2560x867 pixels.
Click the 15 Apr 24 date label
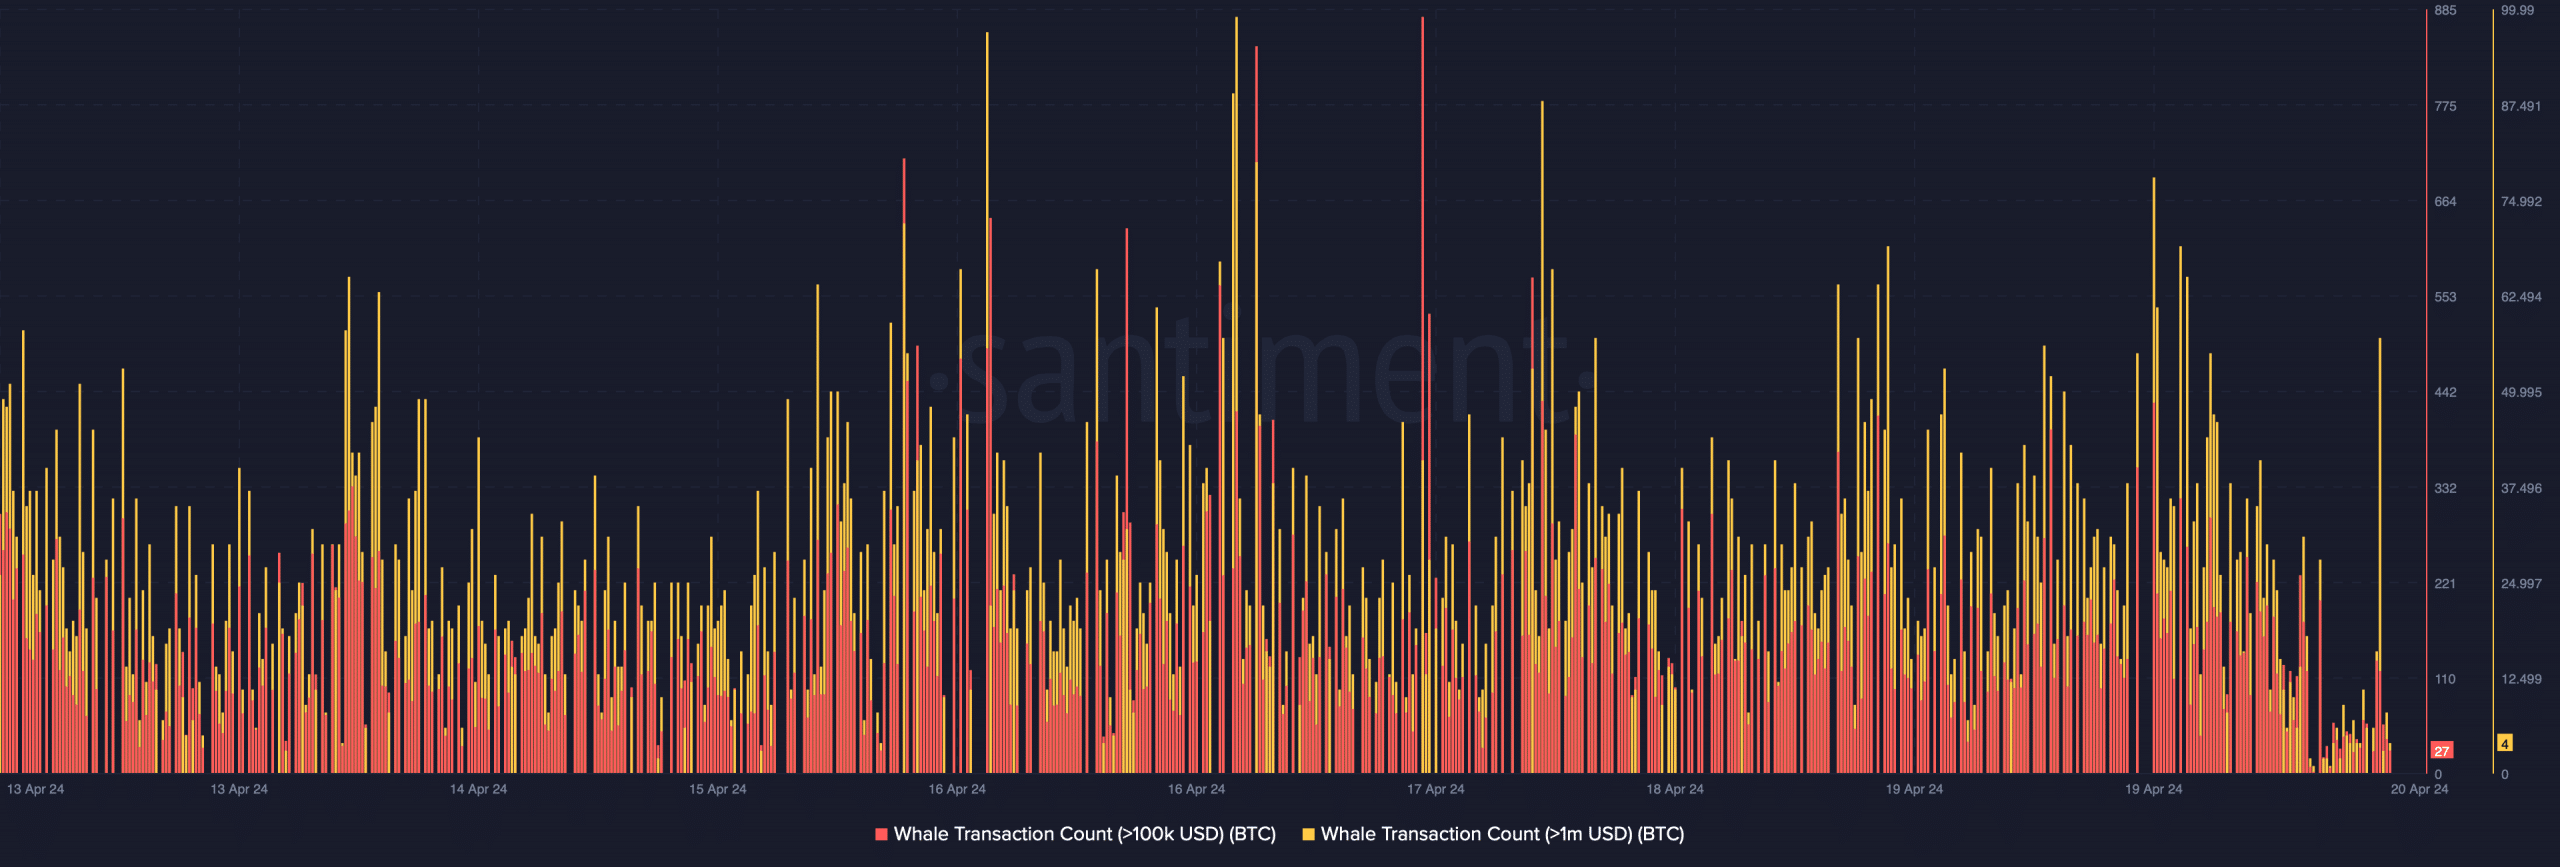tap(717, 789)
